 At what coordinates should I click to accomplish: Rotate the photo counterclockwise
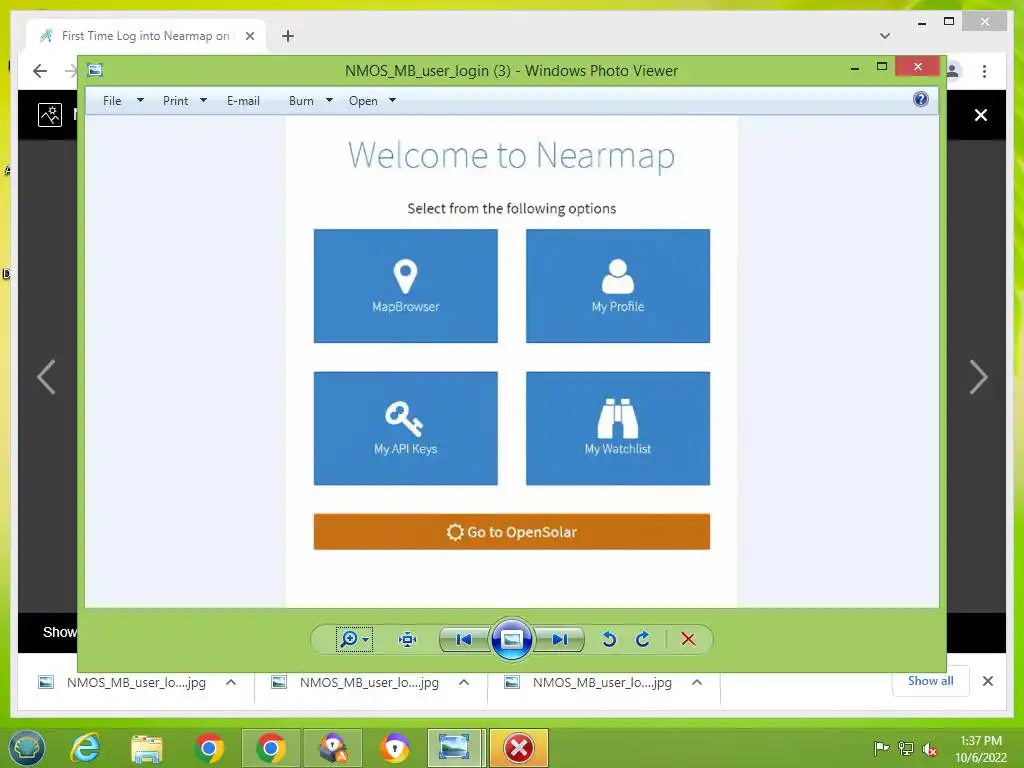(609, 639)
